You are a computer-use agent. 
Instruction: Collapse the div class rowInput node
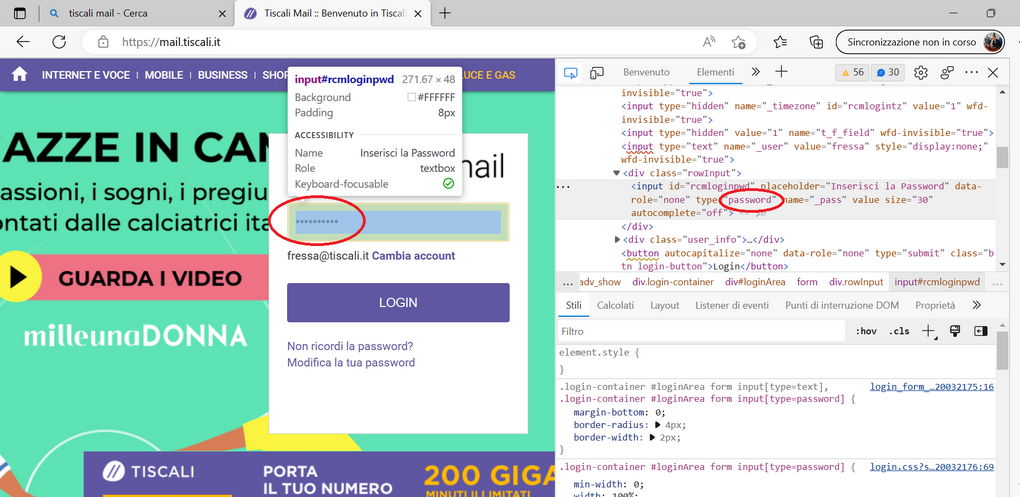pyautogui.click(x=616, y=173)
